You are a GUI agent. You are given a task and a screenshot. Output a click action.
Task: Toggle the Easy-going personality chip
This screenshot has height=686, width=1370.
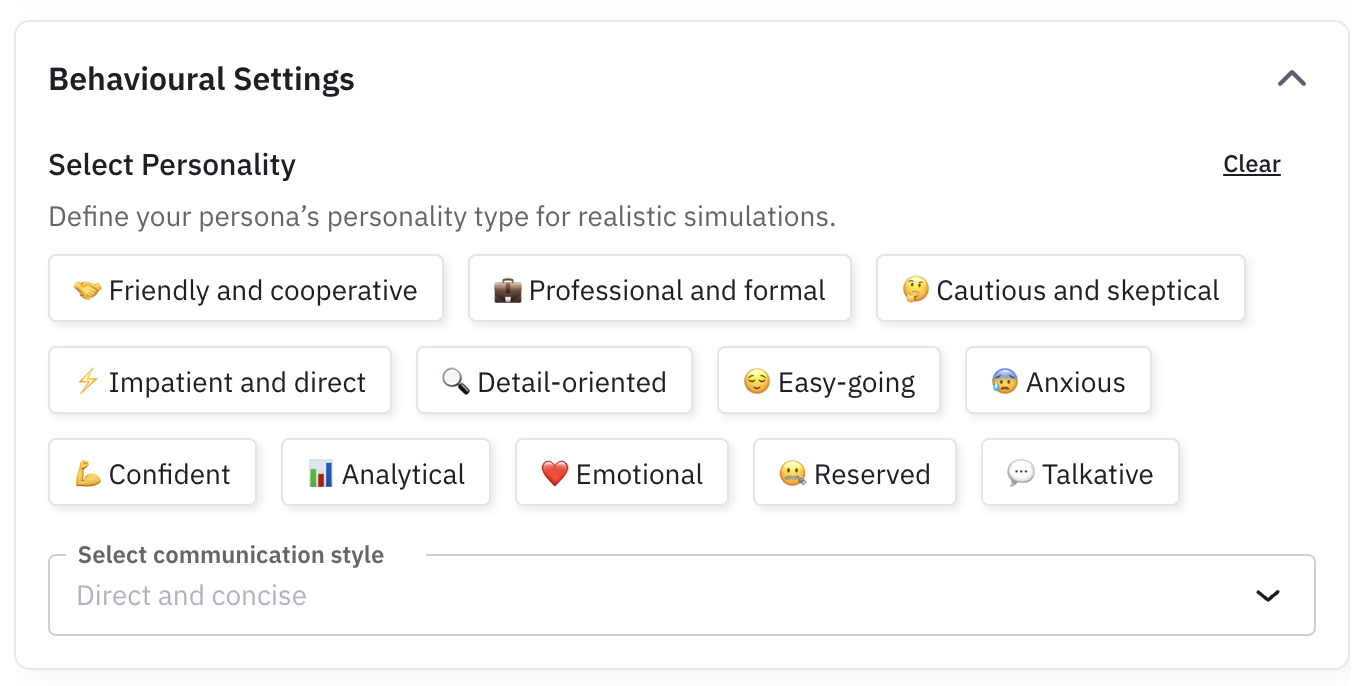point(828,381)
